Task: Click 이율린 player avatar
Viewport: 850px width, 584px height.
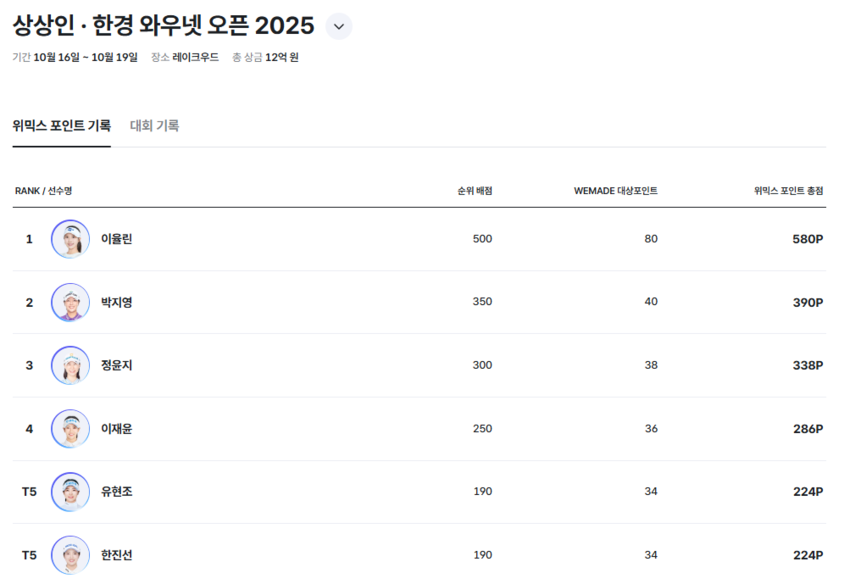Action: click(x=70, y=239)
